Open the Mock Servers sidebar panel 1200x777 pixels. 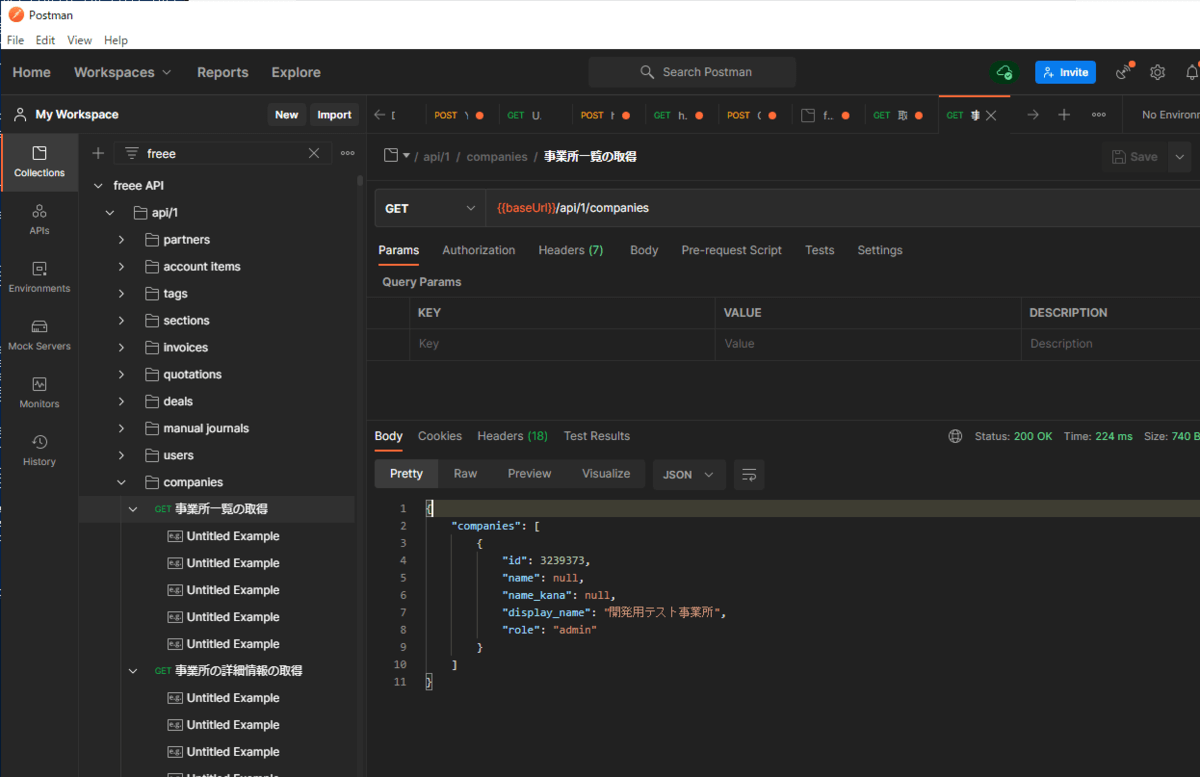coord(39,335)
